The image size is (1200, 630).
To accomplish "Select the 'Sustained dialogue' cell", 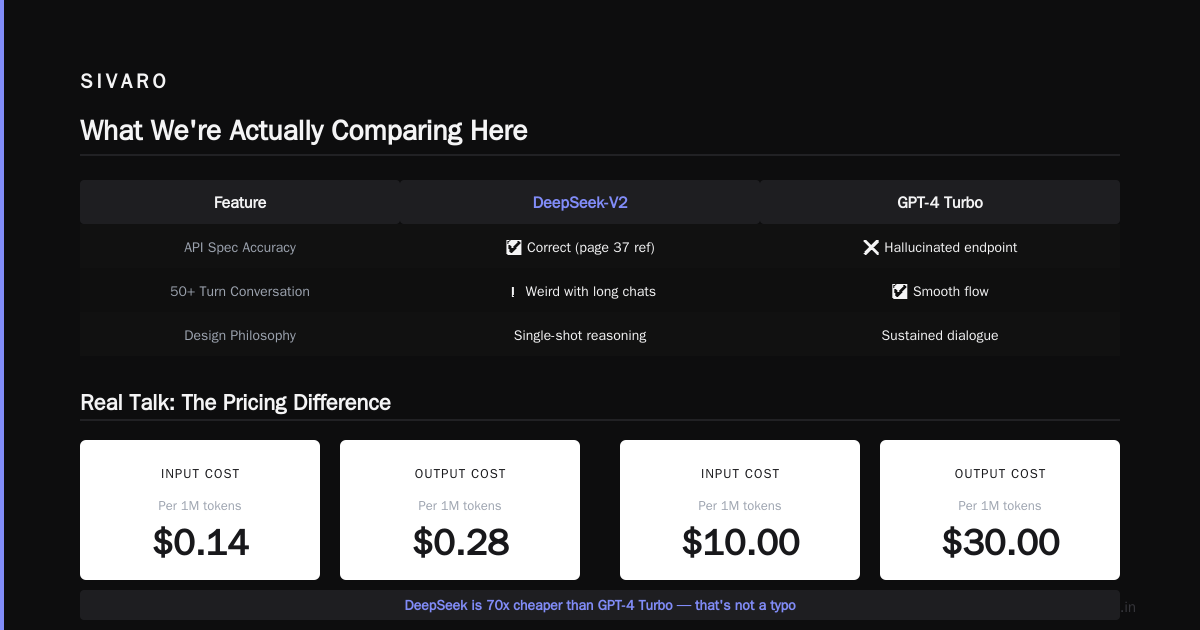I will (940, 335).
